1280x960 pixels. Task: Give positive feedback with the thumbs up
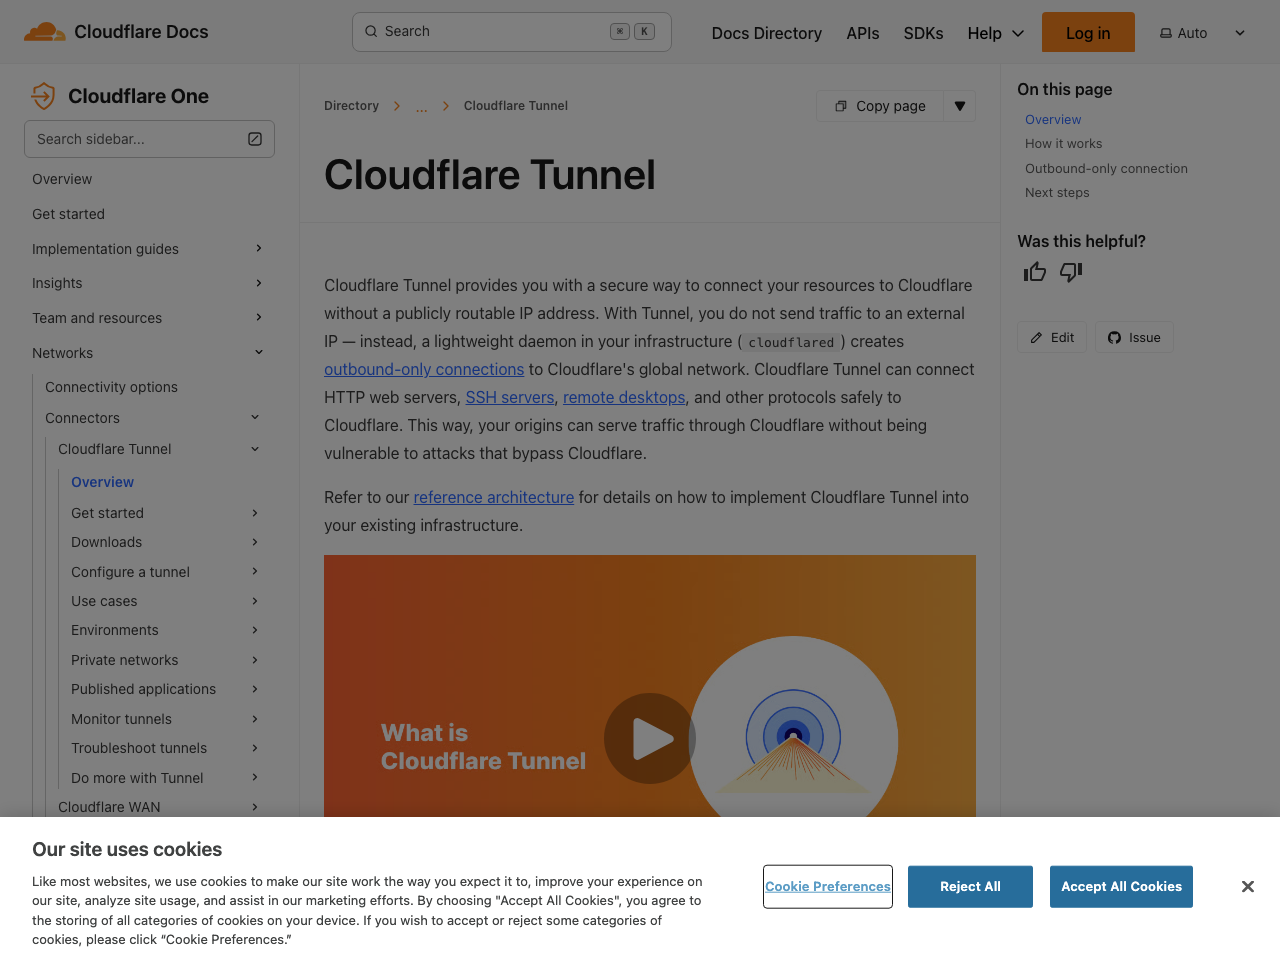tap(1034, 271)
